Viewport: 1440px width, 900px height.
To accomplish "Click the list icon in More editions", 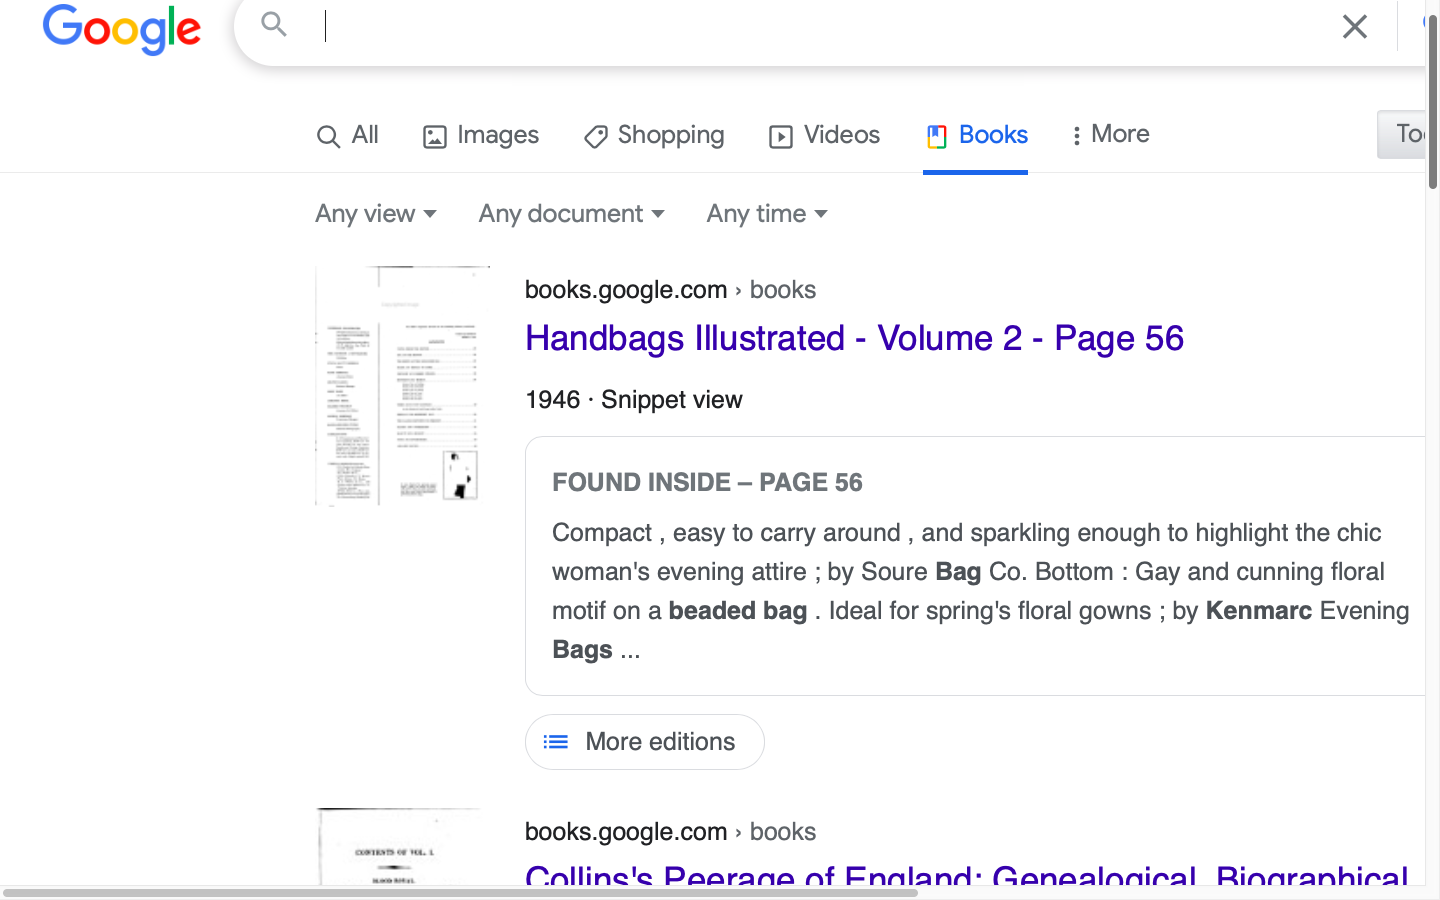I will pos(556,742).
